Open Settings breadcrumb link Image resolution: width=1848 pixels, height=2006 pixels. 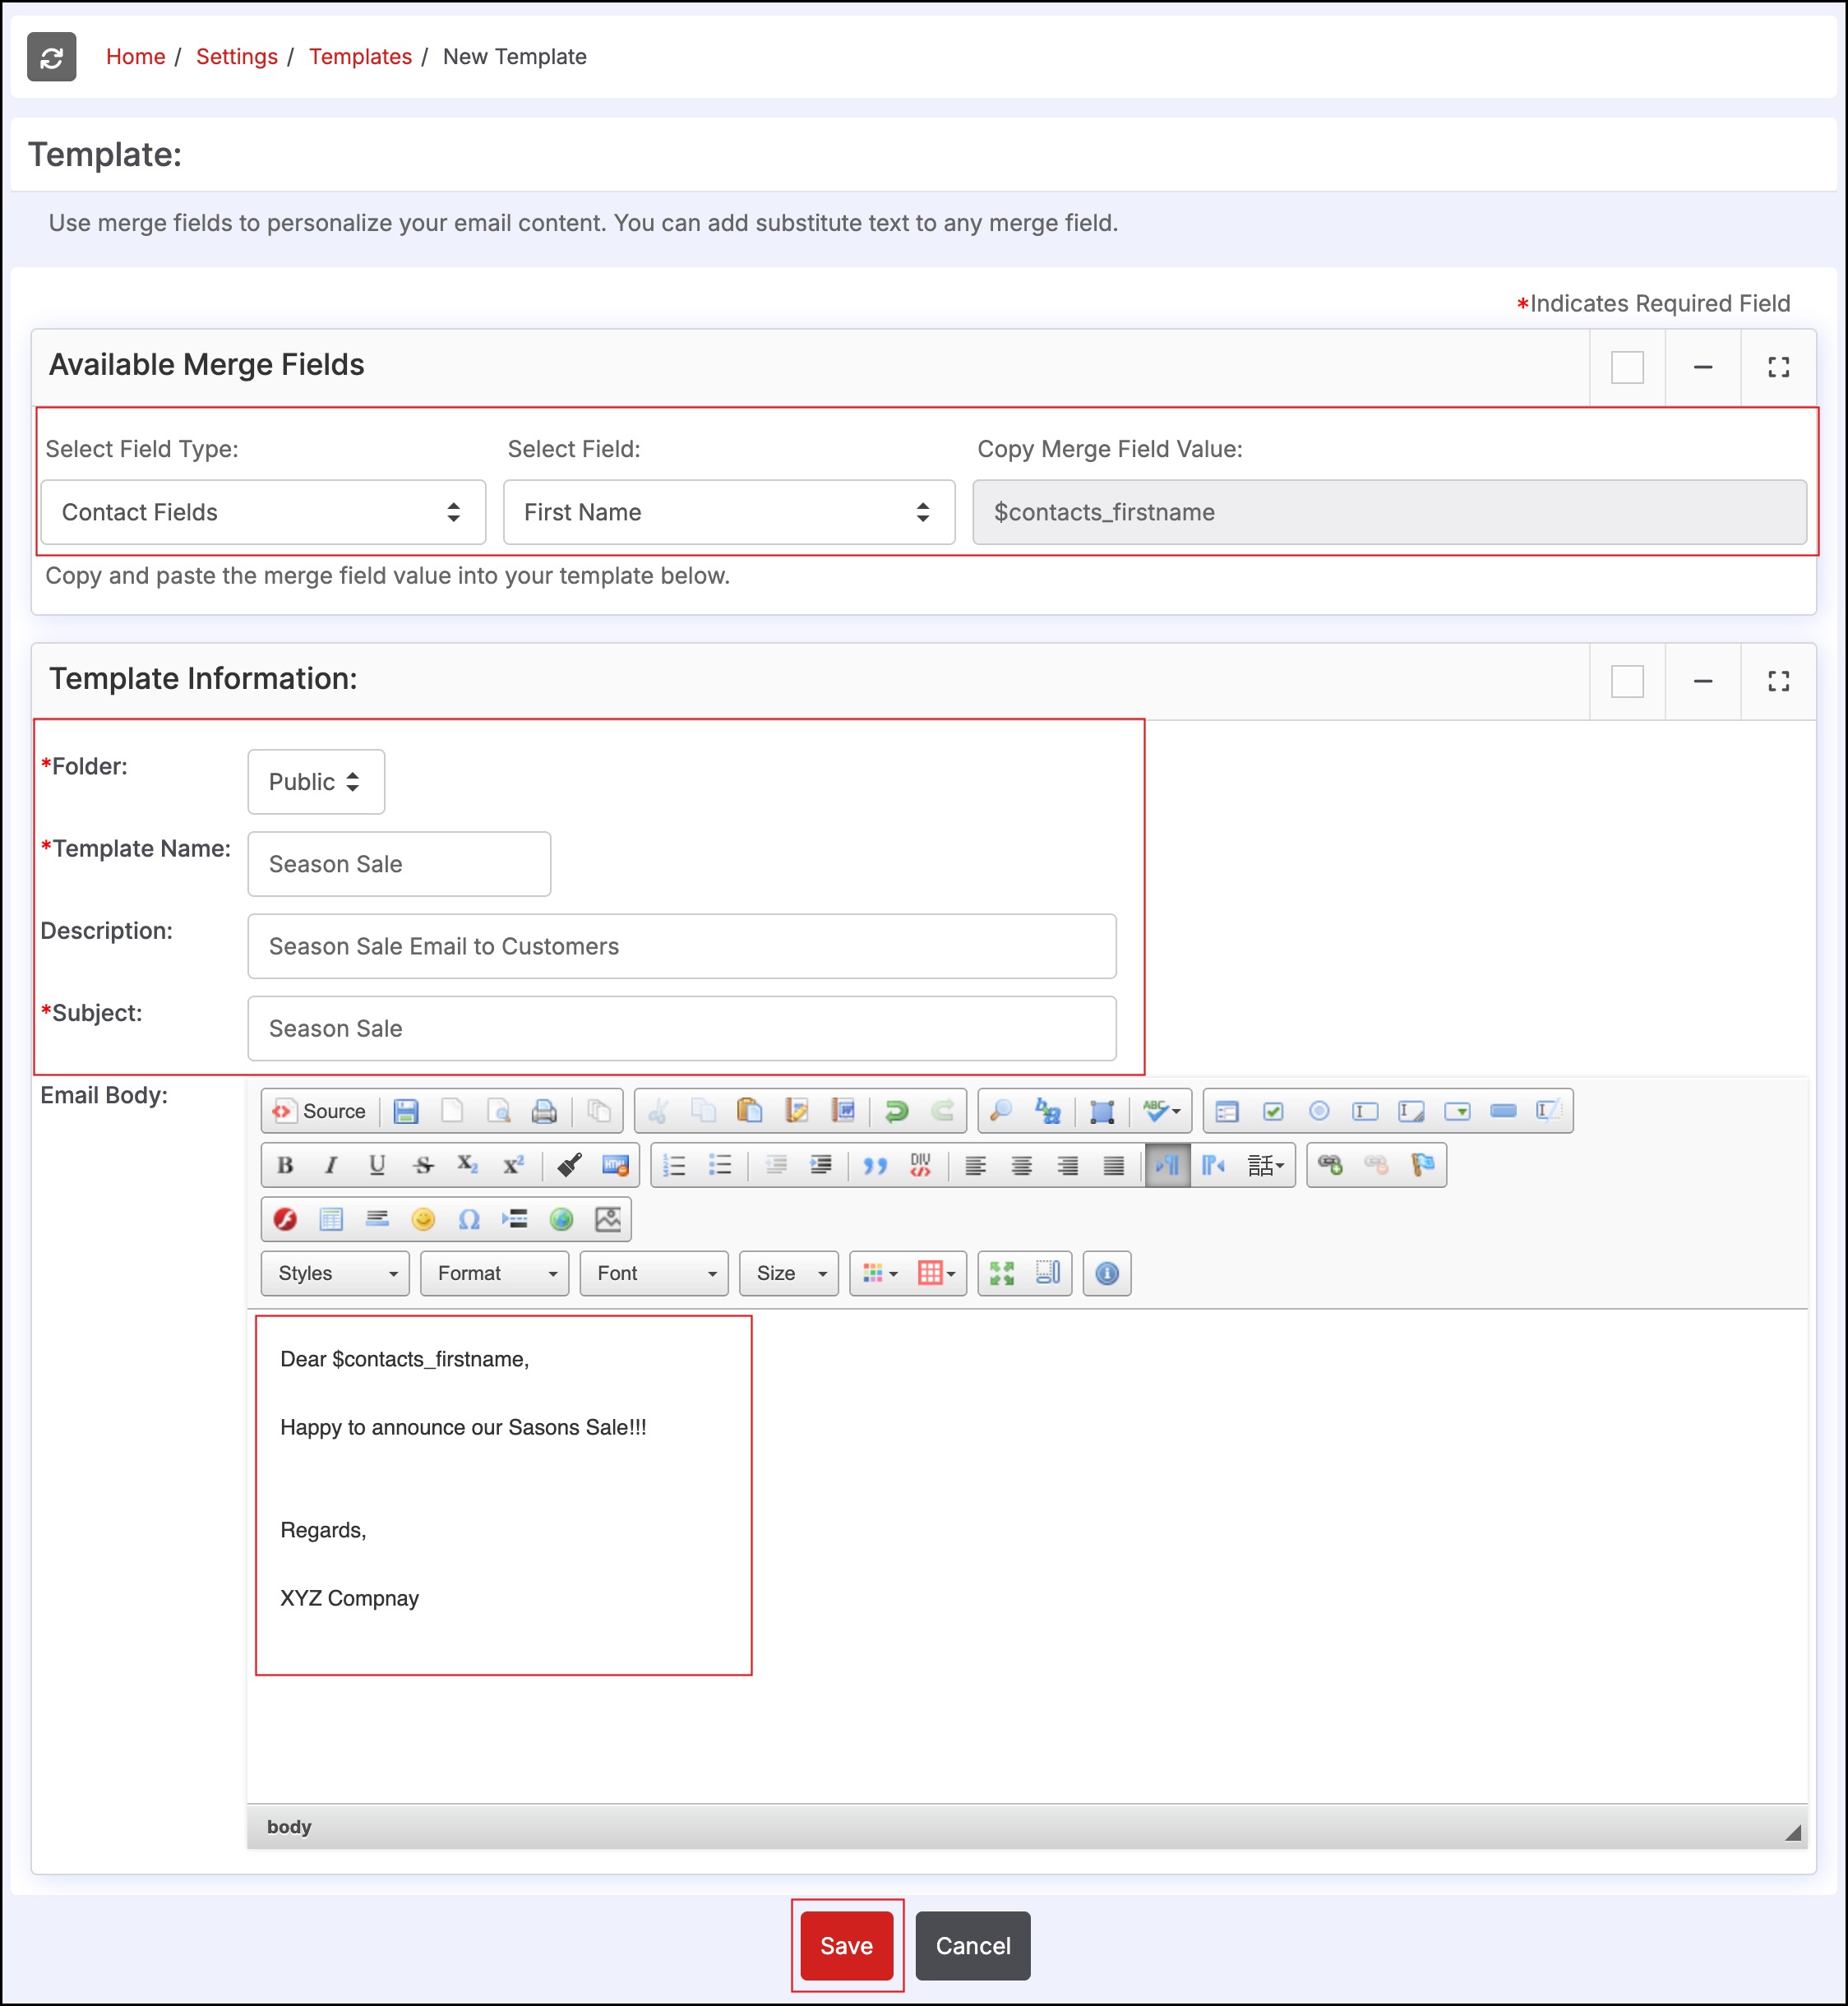[237, 57]
